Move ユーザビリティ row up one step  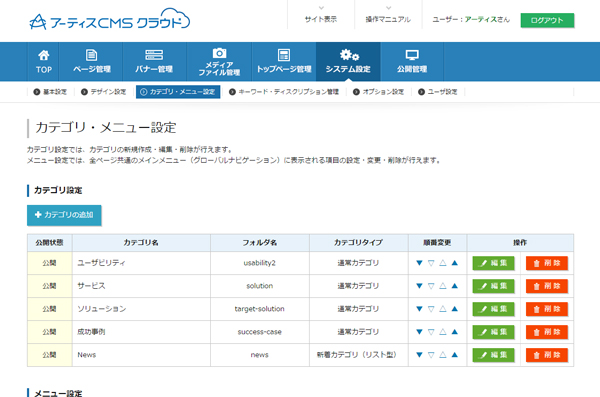[x=443, y=263]
